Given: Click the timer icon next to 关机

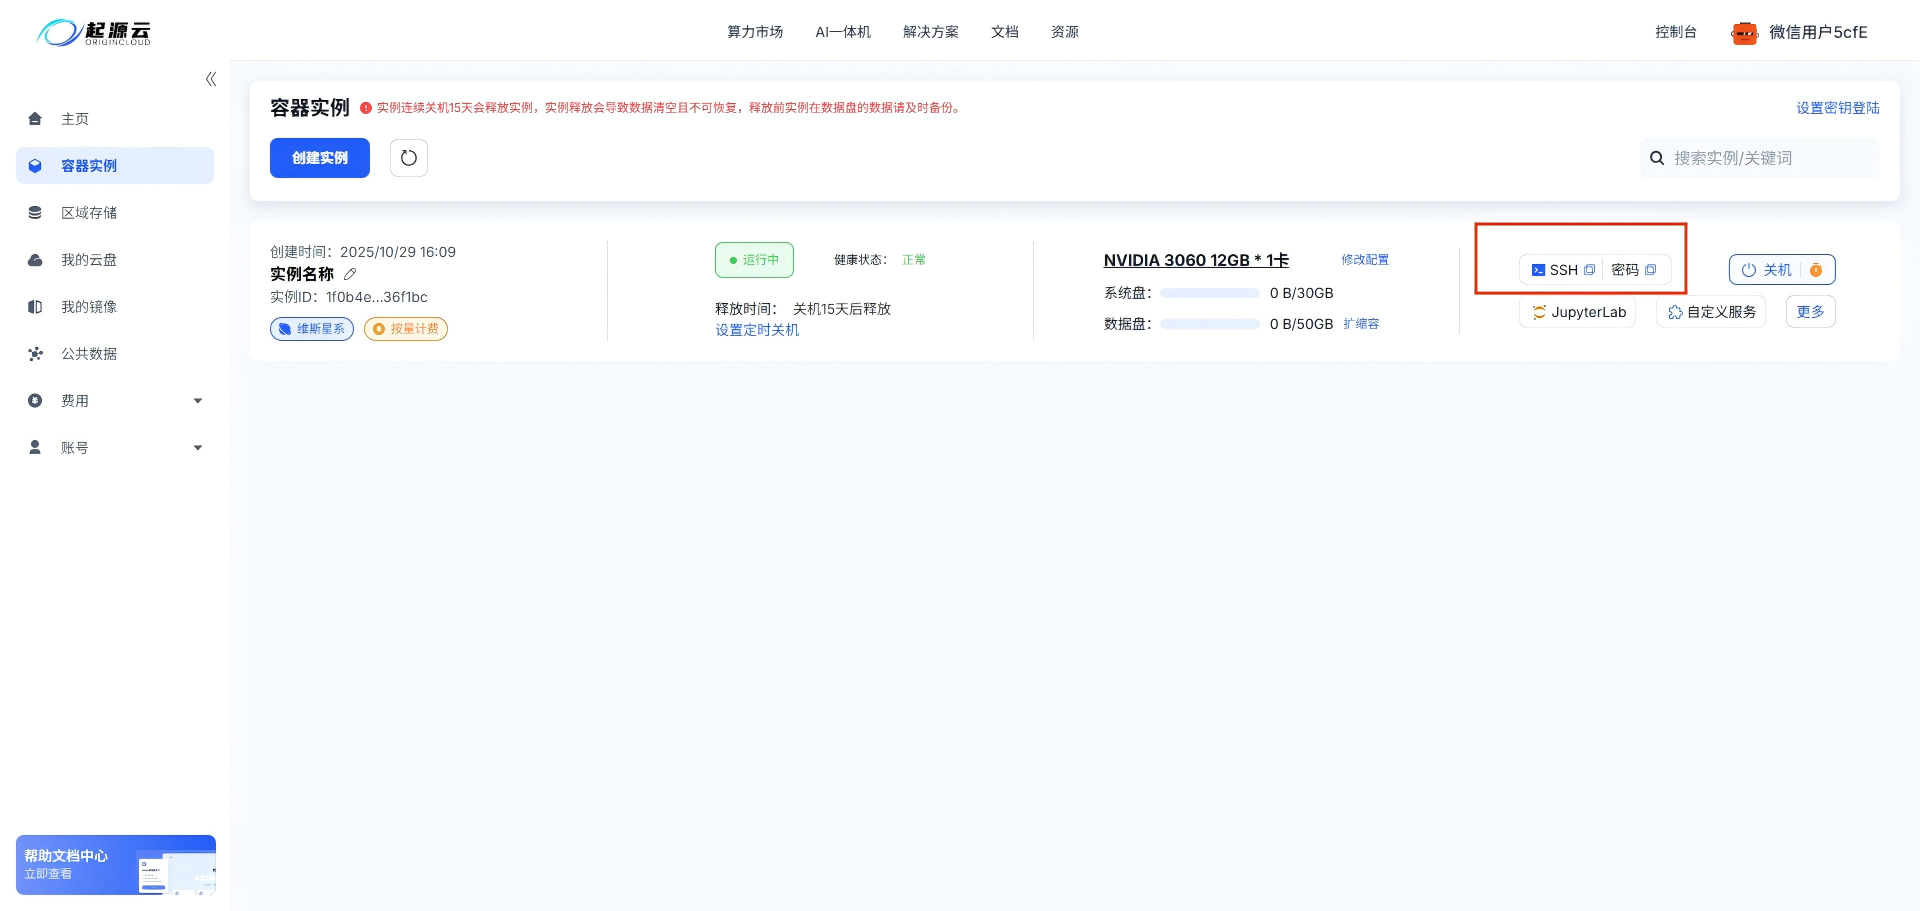Looking at the screenshot, I should (1816, 269).
